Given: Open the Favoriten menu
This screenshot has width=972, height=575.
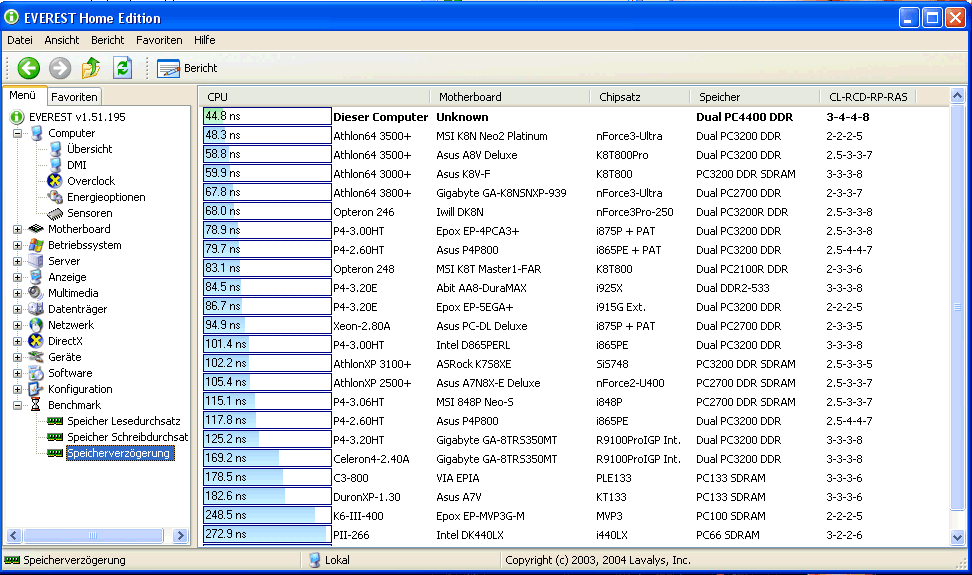Looking at the screenshot, I should point(159,40).
